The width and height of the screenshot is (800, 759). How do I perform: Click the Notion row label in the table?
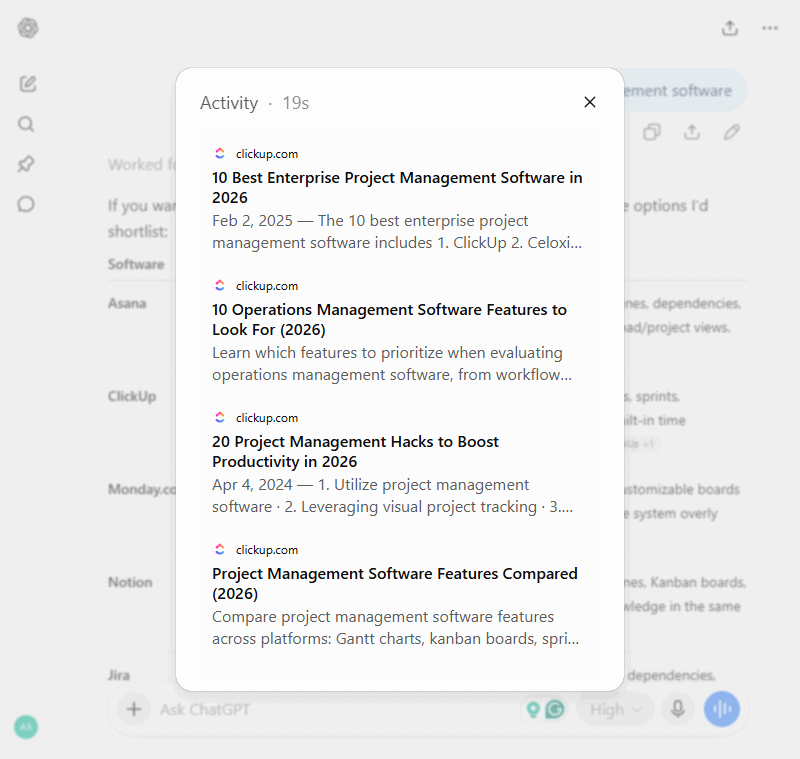pos(130,582)
